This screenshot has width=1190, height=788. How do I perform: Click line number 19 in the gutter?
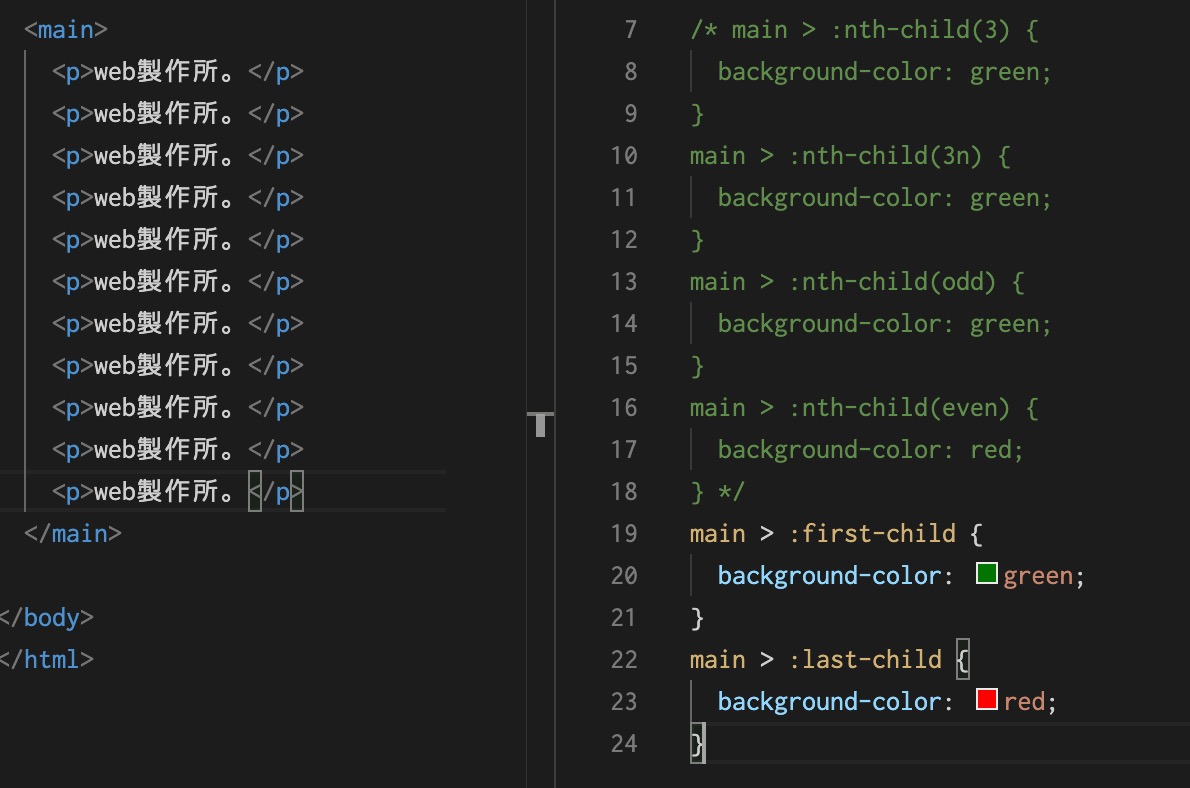(623, 534)
